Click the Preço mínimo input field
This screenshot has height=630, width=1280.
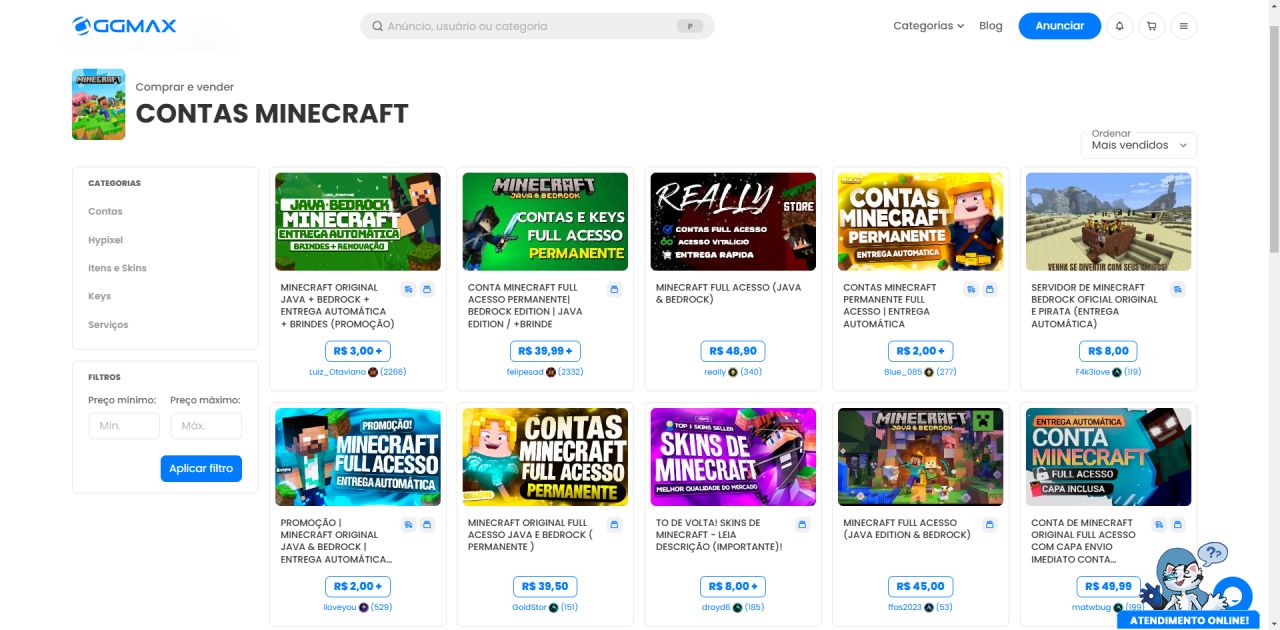pyautogui.click(x=124, y=425)
